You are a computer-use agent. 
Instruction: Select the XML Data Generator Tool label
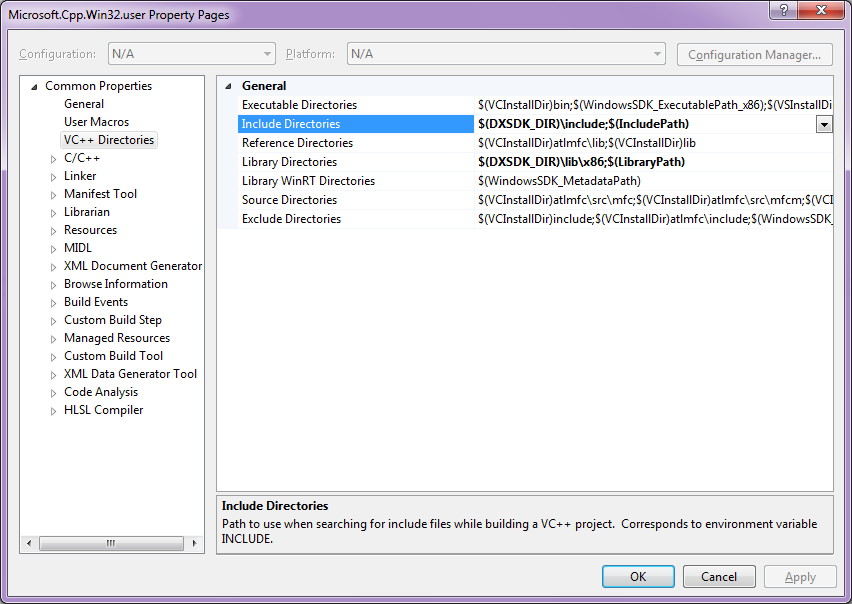(x=130, y=374)
